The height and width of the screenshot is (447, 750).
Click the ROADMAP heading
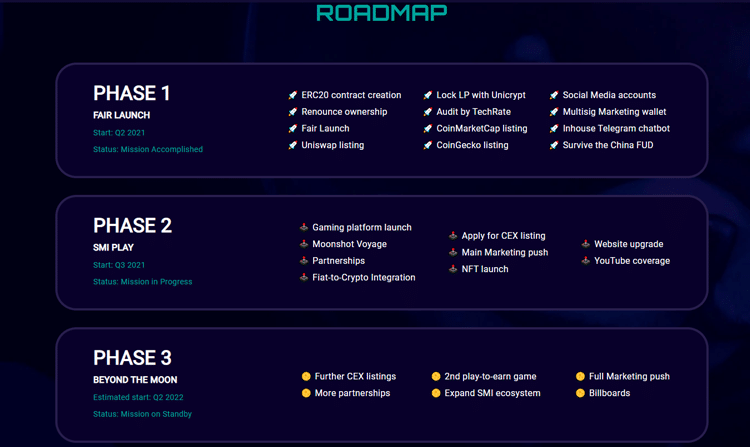(x=382, y=13)
